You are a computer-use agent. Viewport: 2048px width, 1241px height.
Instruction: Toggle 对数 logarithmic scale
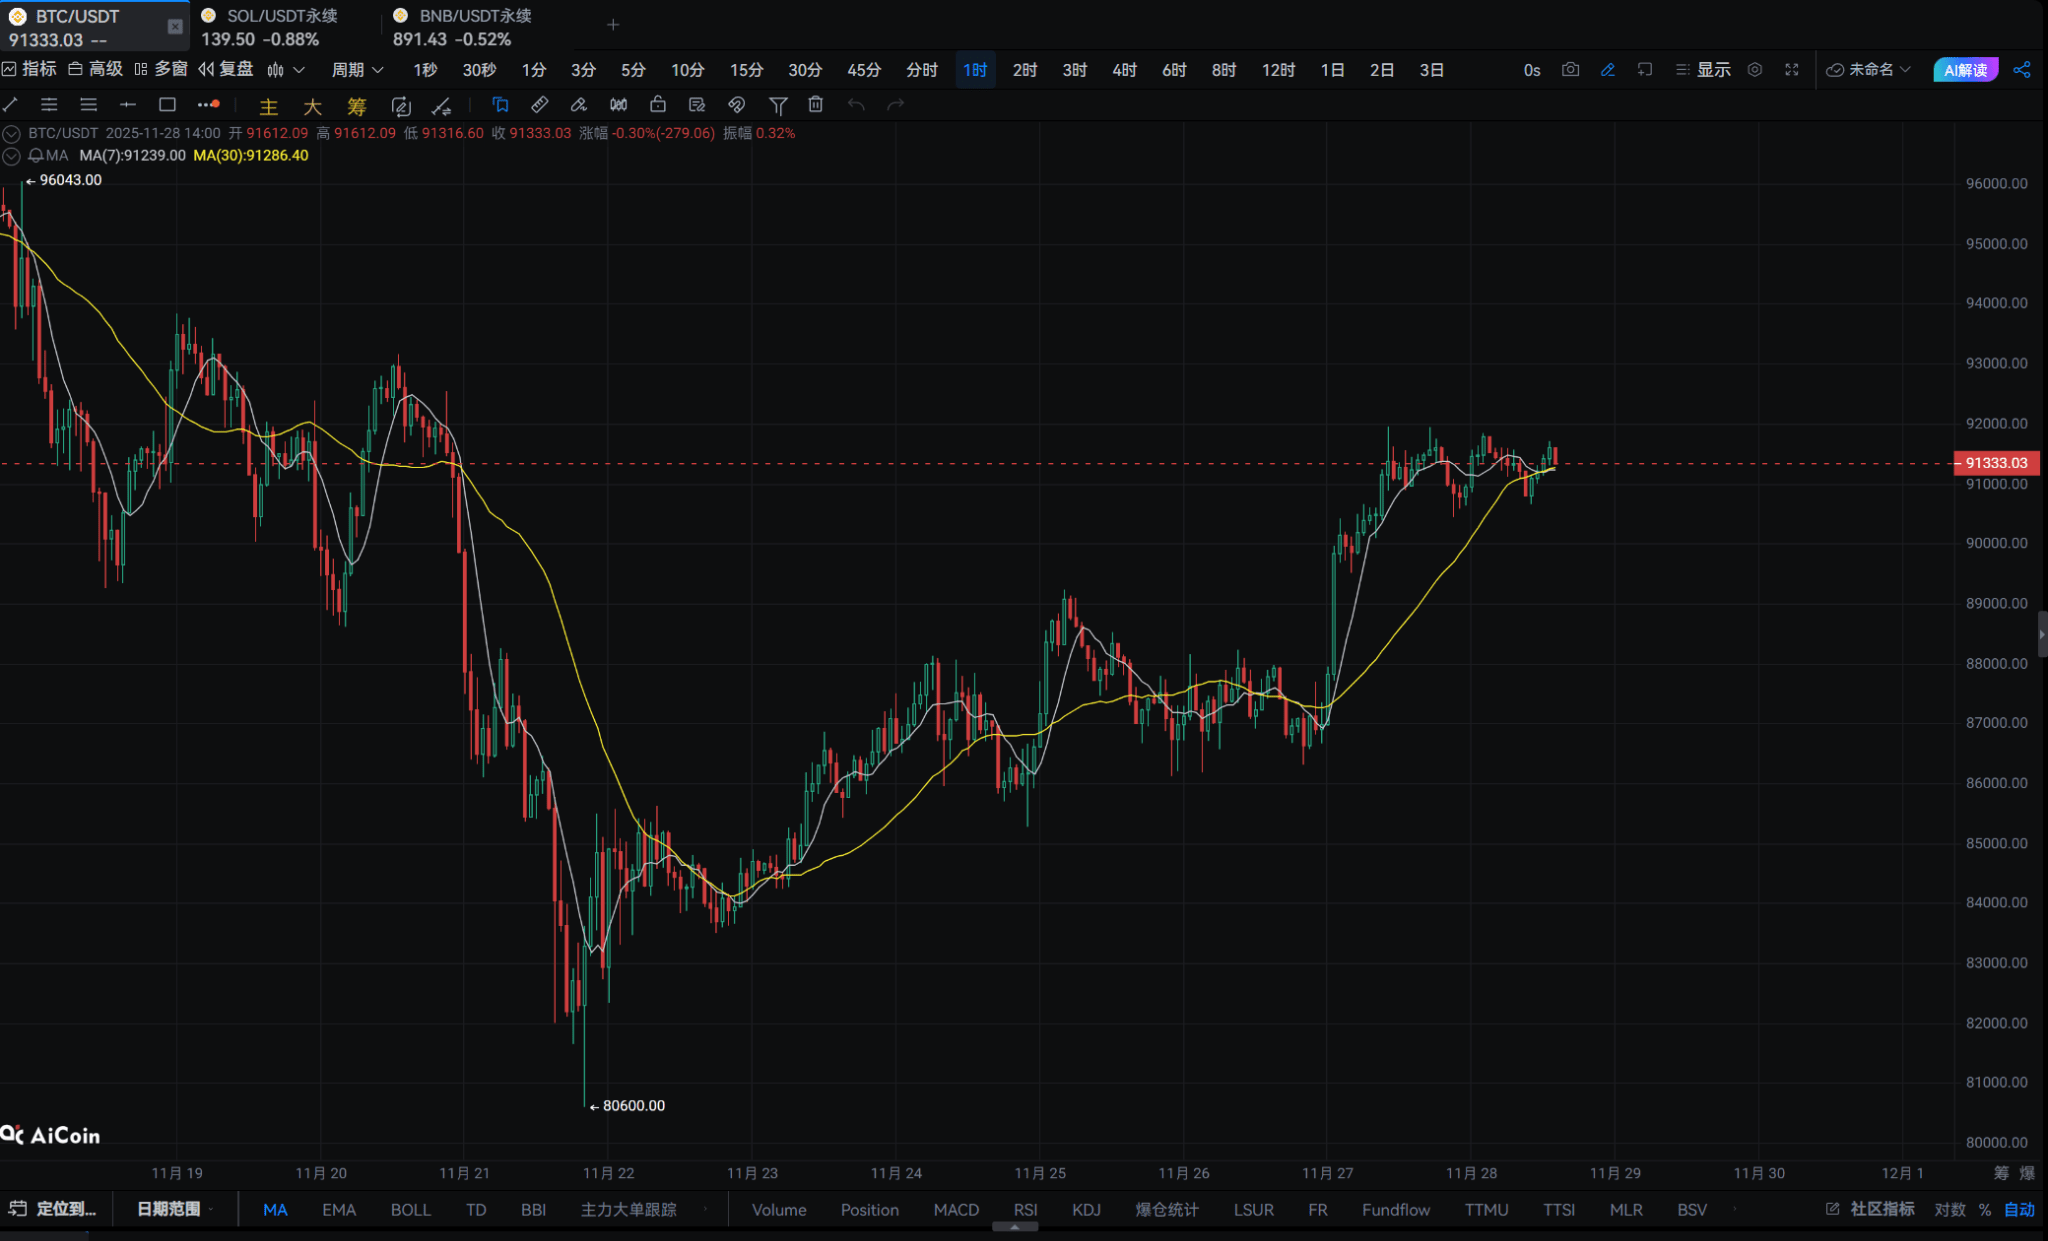pyautogui.click(x=1949, y=1210)
